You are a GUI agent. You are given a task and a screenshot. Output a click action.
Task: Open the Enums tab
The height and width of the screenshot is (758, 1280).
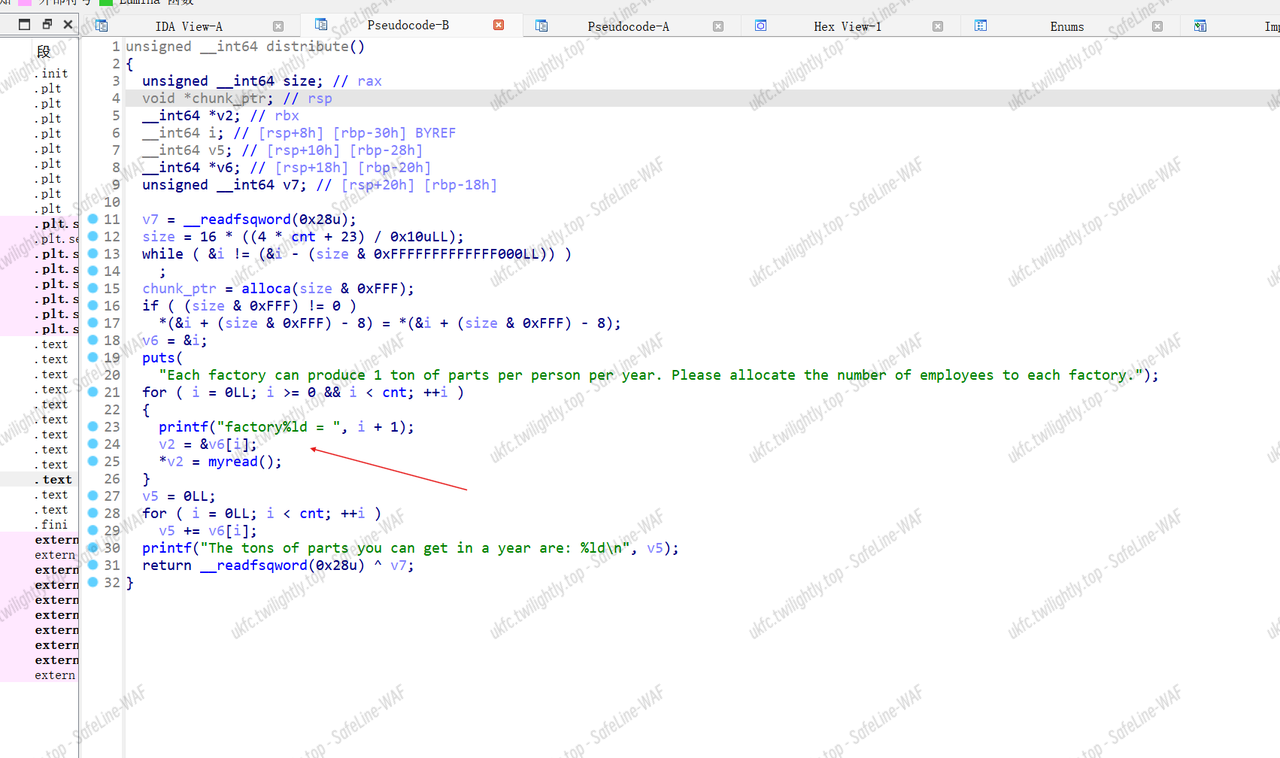click(x=1066, y=27)
